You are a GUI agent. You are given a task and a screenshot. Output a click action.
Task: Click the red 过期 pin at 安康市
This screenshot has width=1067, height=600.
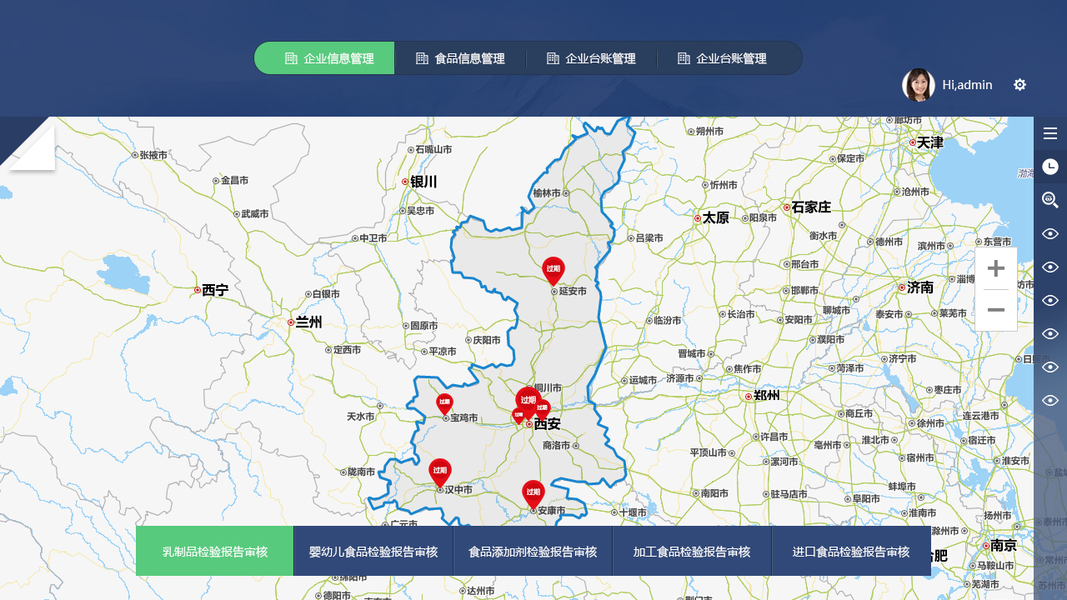(x=533, y=494)
